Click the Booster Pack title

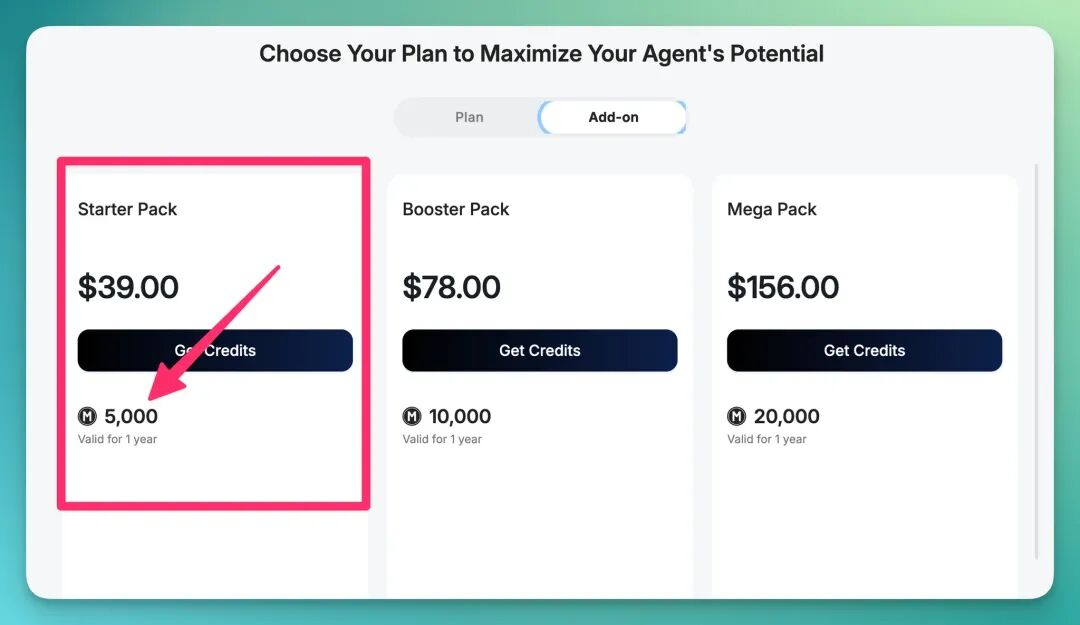456,209
